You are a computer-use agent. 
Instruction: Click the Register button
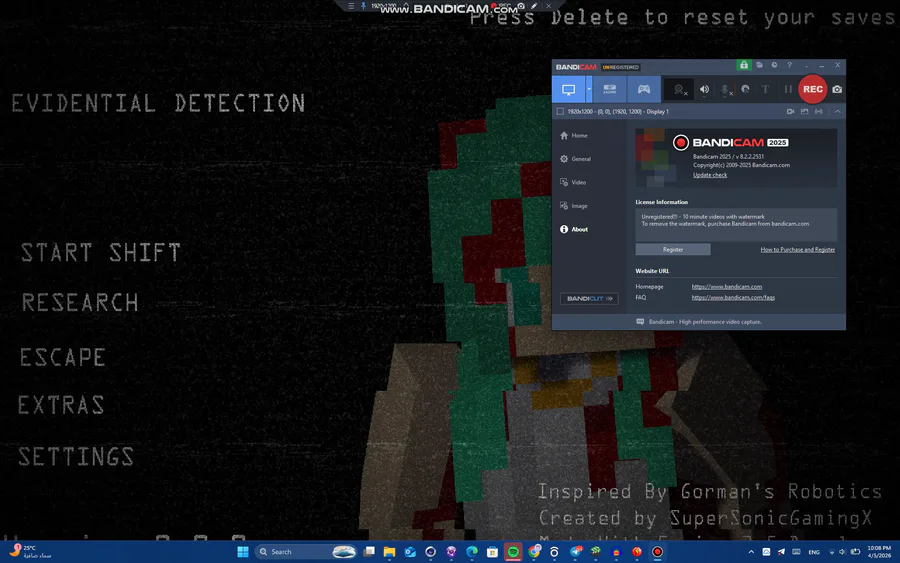click(x=673, y=249)
